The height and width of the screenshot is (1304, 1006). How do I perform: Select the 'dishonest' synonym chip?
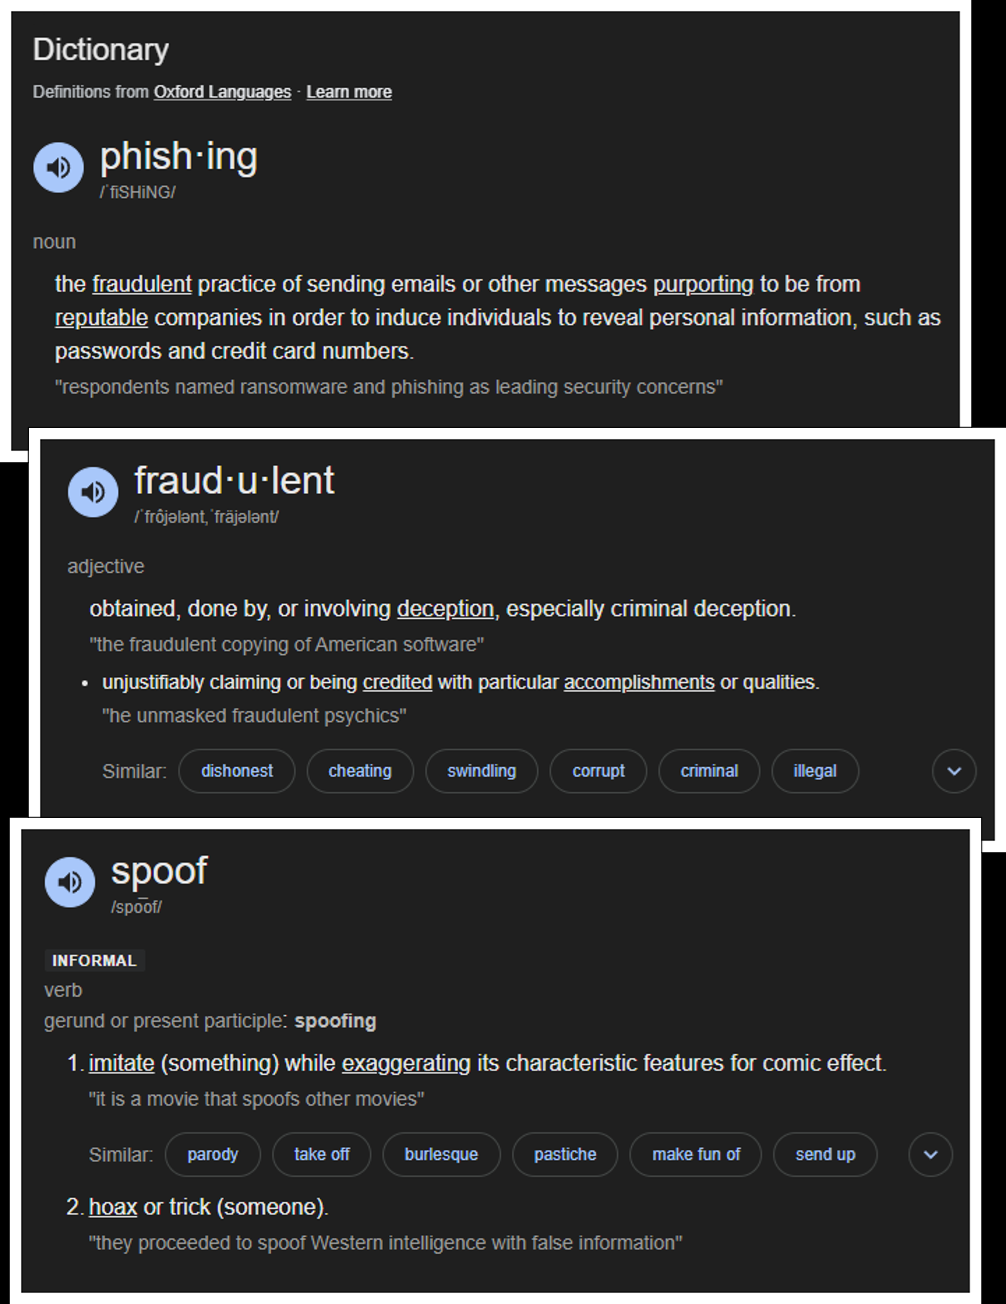coord(237,771)
